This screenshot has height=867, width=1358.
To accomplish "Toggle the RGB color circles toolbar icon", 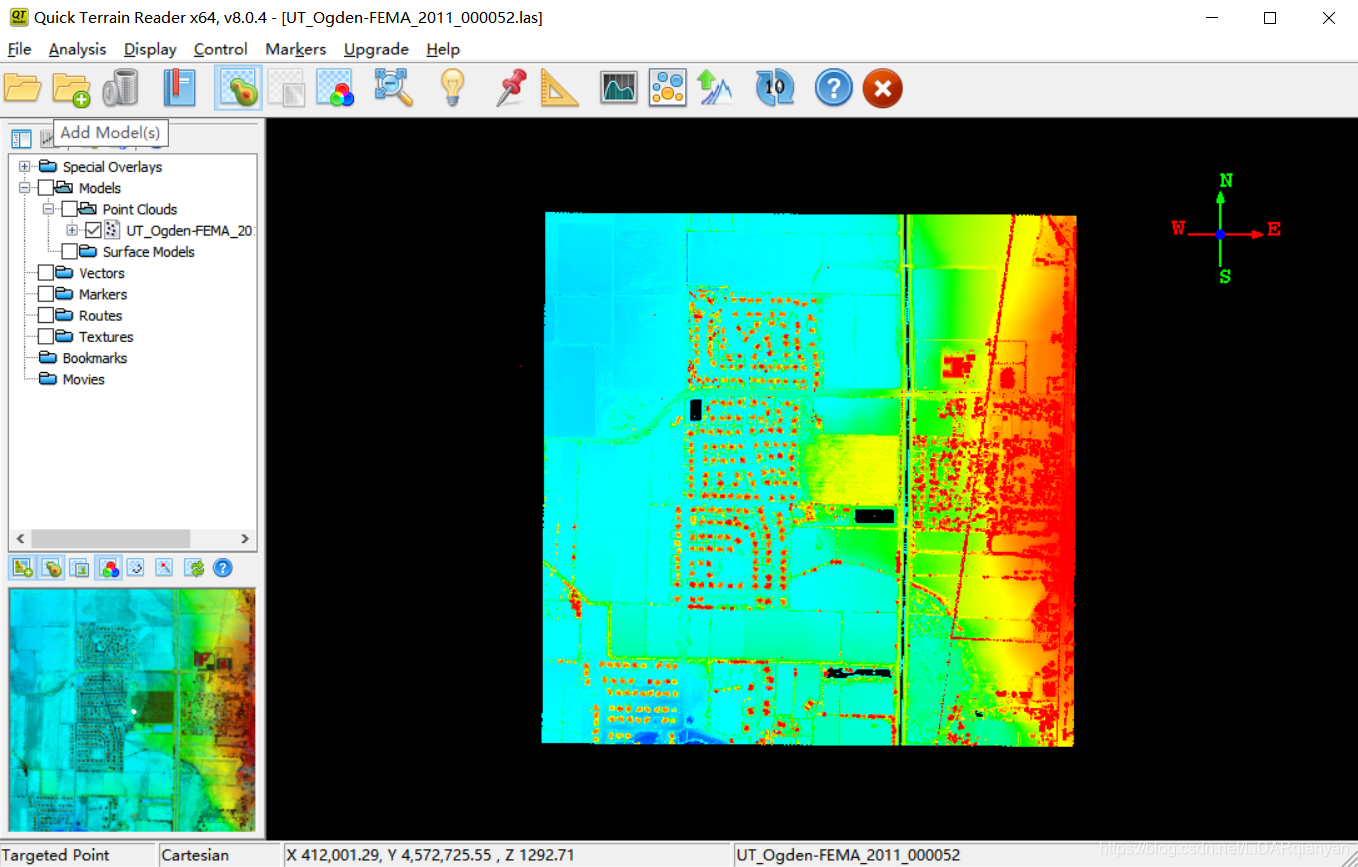I will tap(335, 88).
